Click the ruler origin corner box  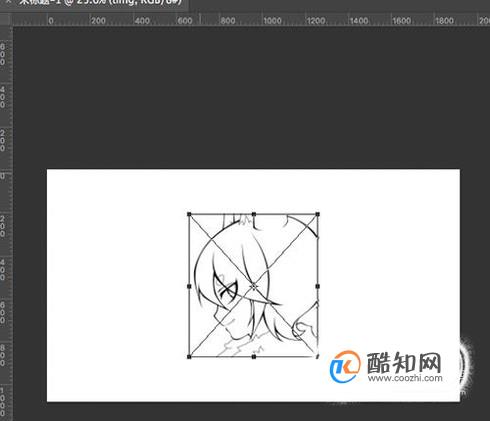click(x=6, y=19)
